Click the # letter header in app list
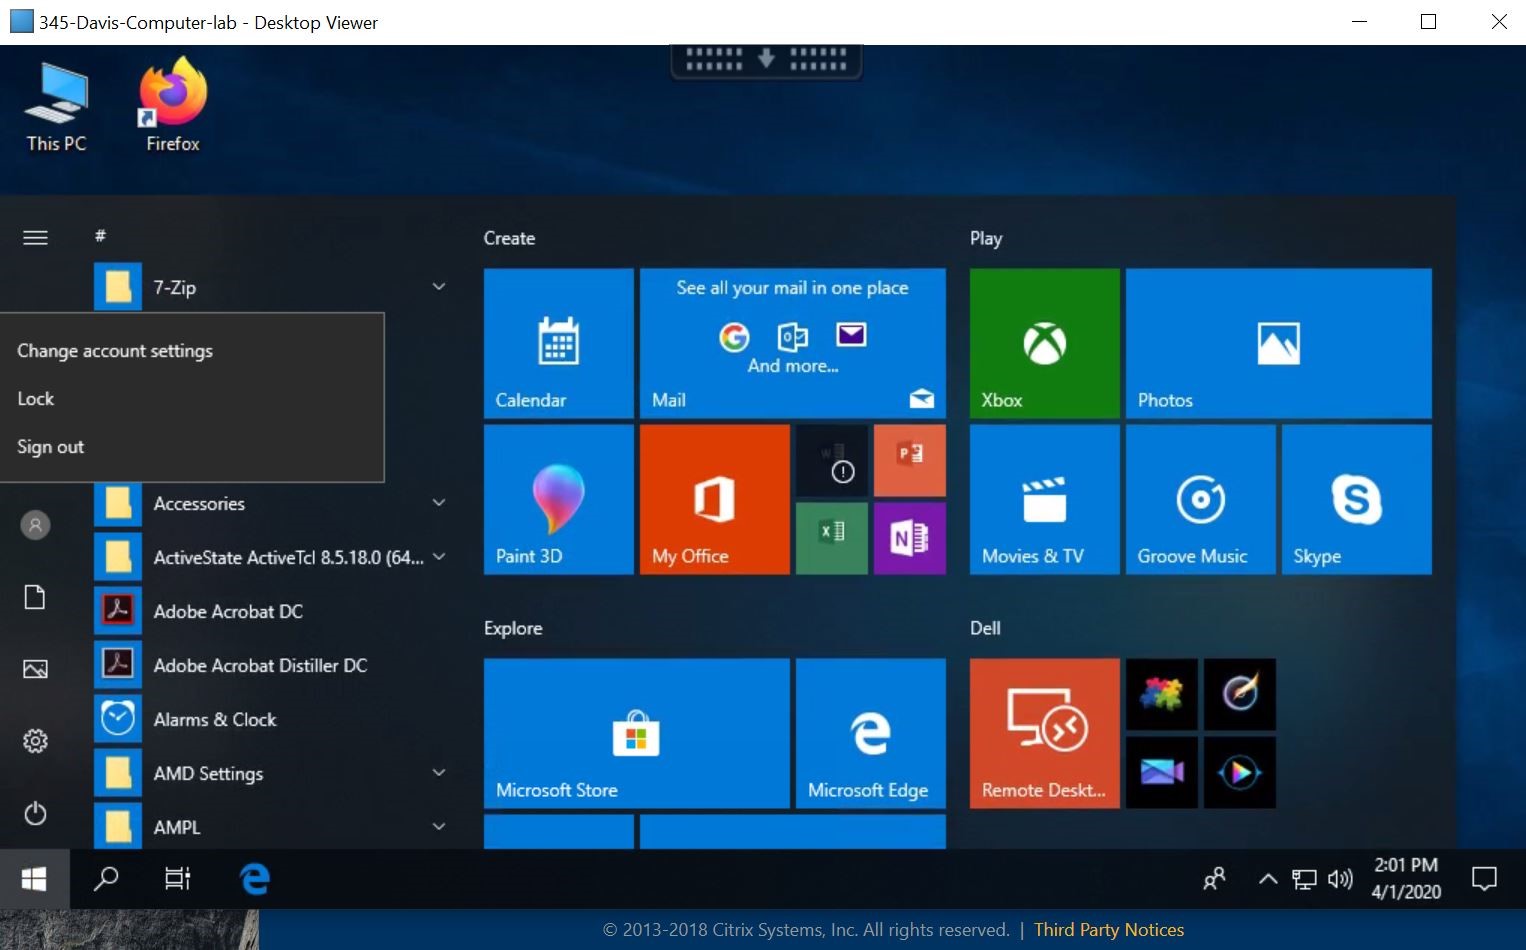The image size is (1526, 950). (100, 236)
